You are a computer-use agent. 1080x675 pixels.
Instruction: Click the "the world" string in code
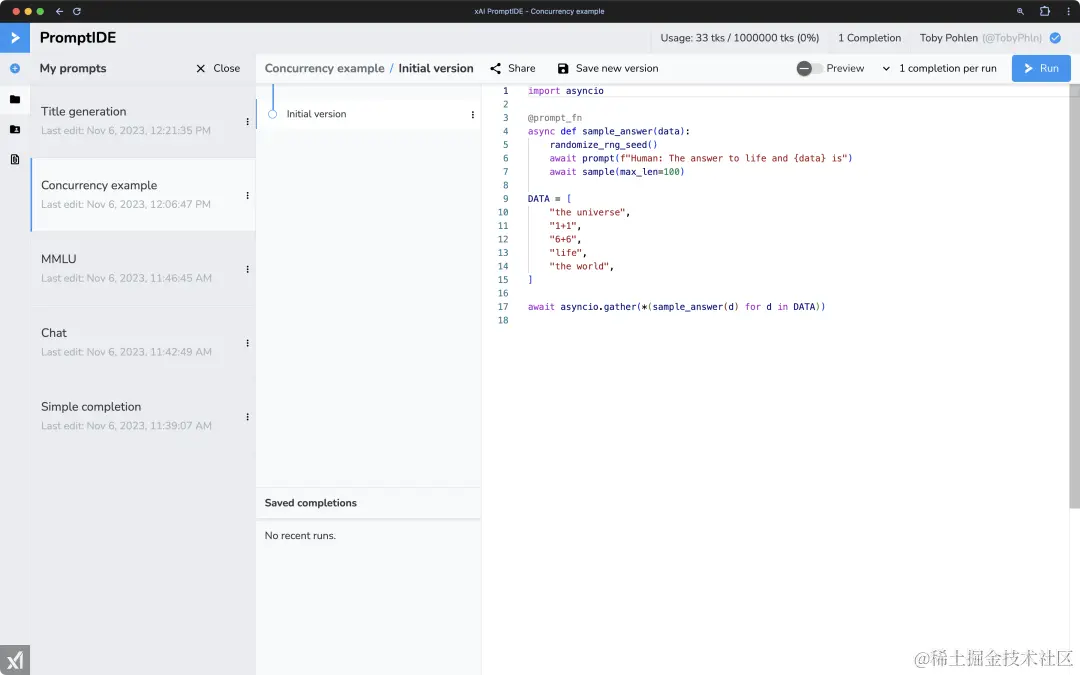tap(579, 266)
